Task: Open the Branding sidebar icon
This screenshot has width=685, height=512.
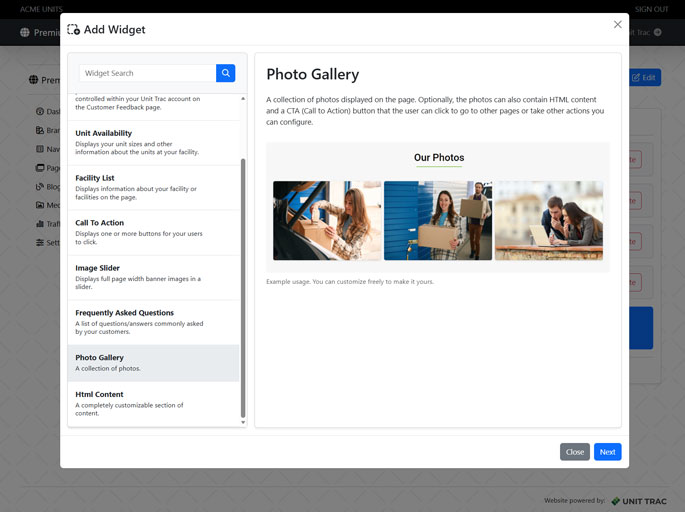Action: point(40,130)
